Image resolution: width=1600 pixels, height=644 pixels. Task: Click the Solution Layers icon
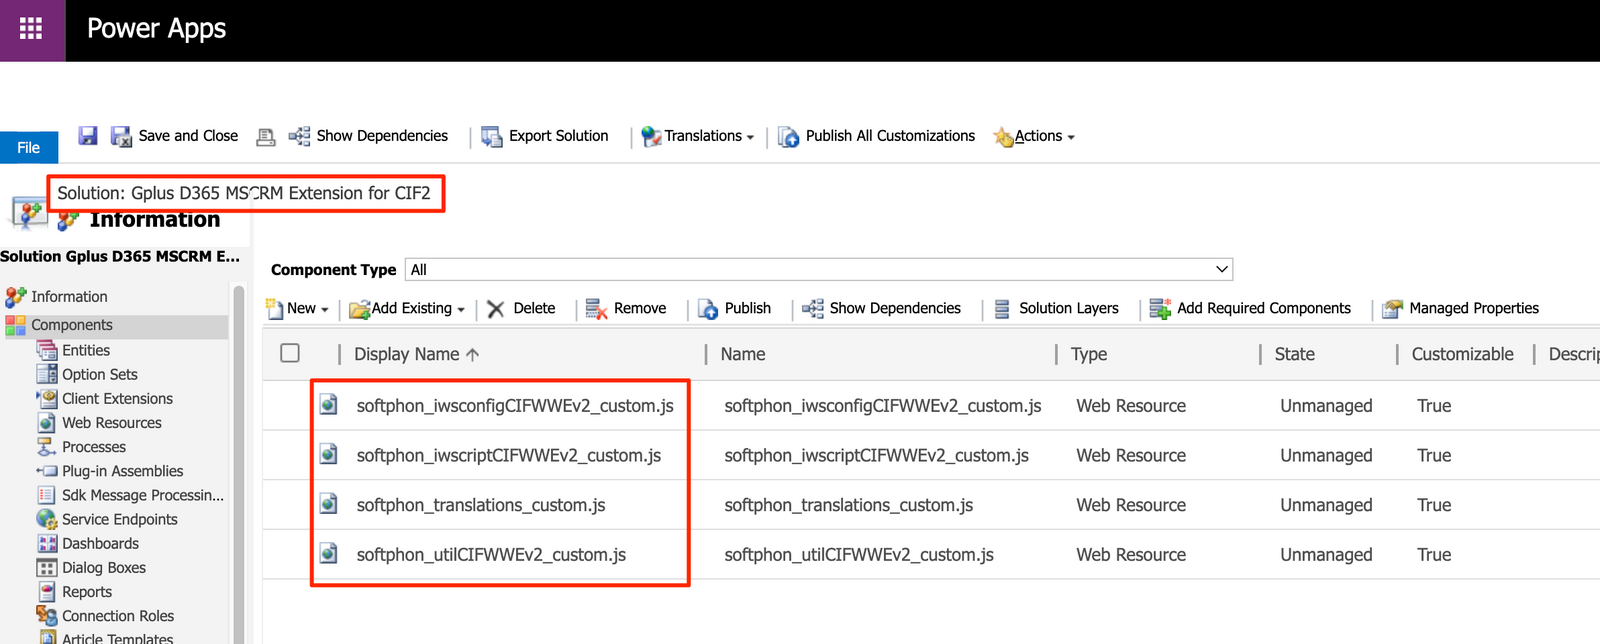point(1002,309)
